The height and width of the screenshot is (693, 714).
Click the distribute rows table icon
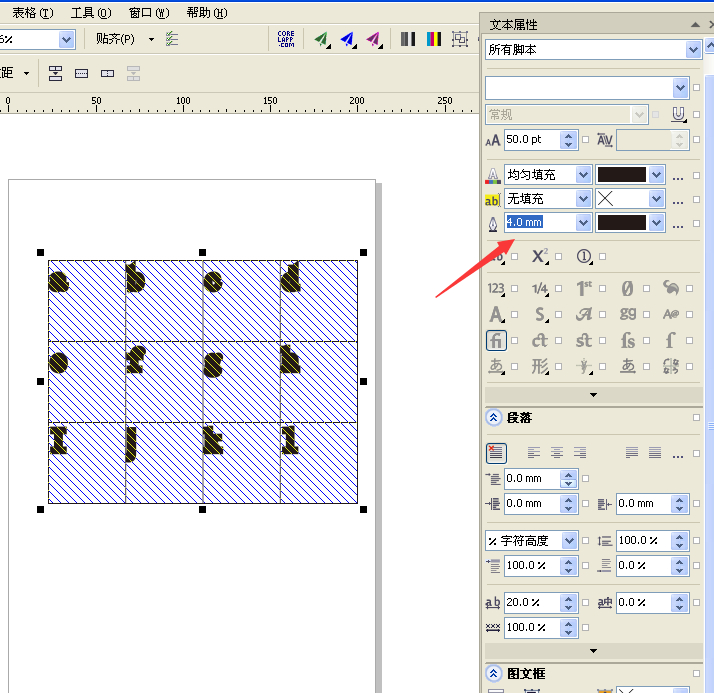click(x=55, y=73)
